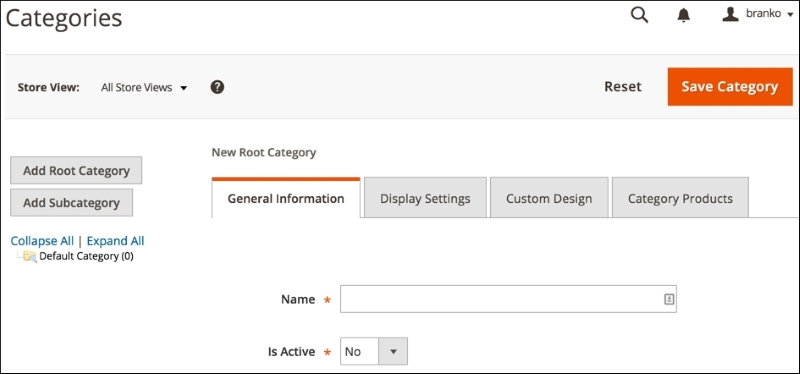Go to the Category Products tab
This screenshot has width=800, height=374.
[x=680, y=198]
